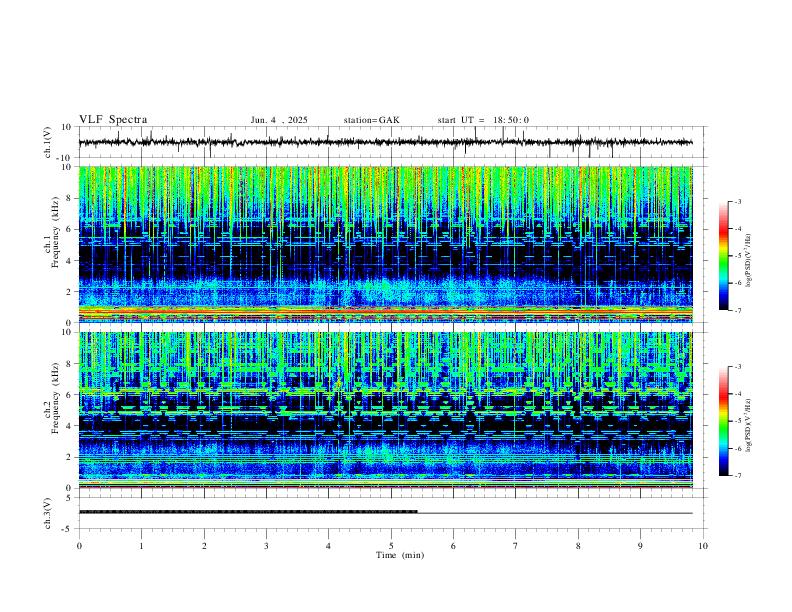Viewport: 792px width, 612px height.
Task: Click the ch.1 voltage waveform trace
Action: [385, 142]
